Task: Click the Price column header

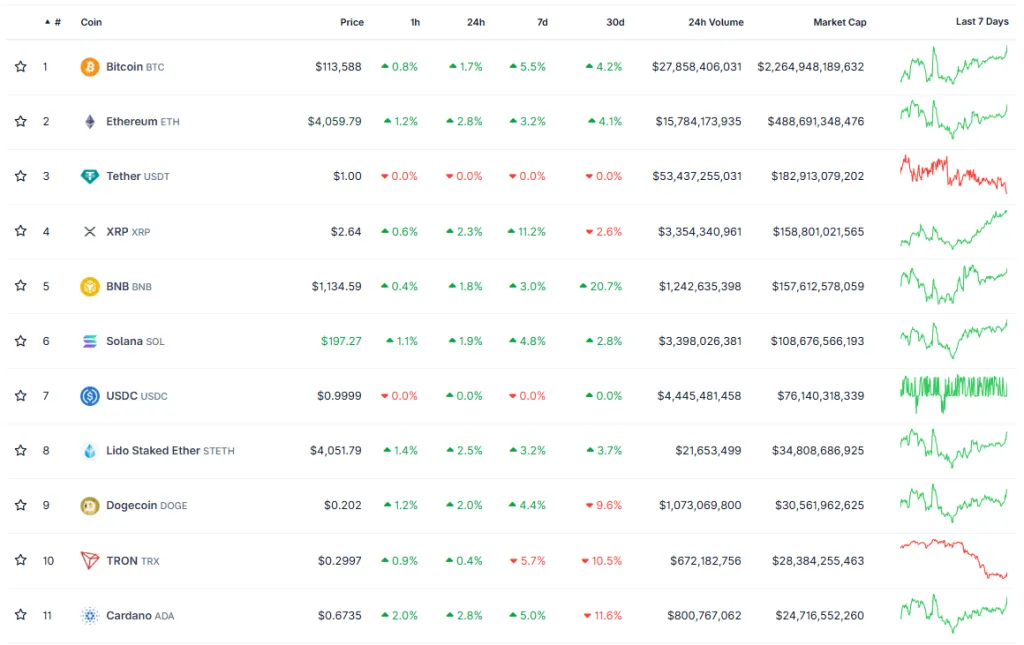Action: coord(351,22)
